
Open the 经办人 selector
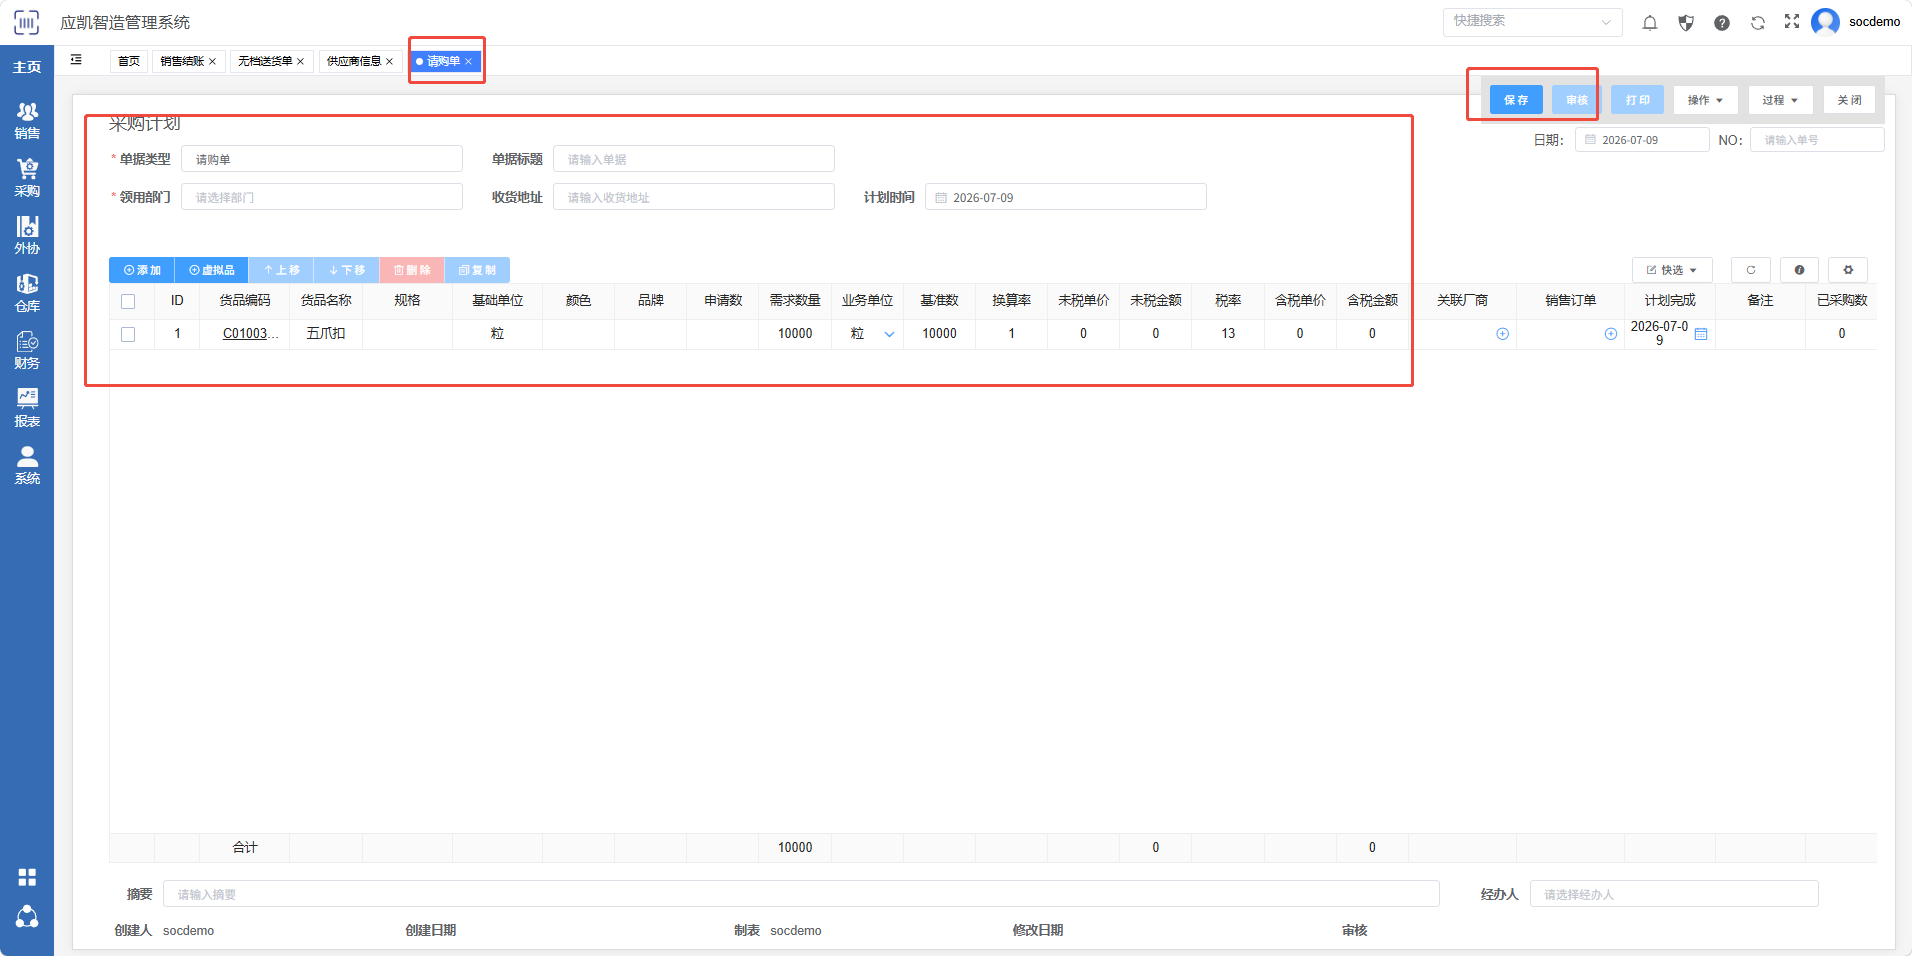[x=1674, y=894]
